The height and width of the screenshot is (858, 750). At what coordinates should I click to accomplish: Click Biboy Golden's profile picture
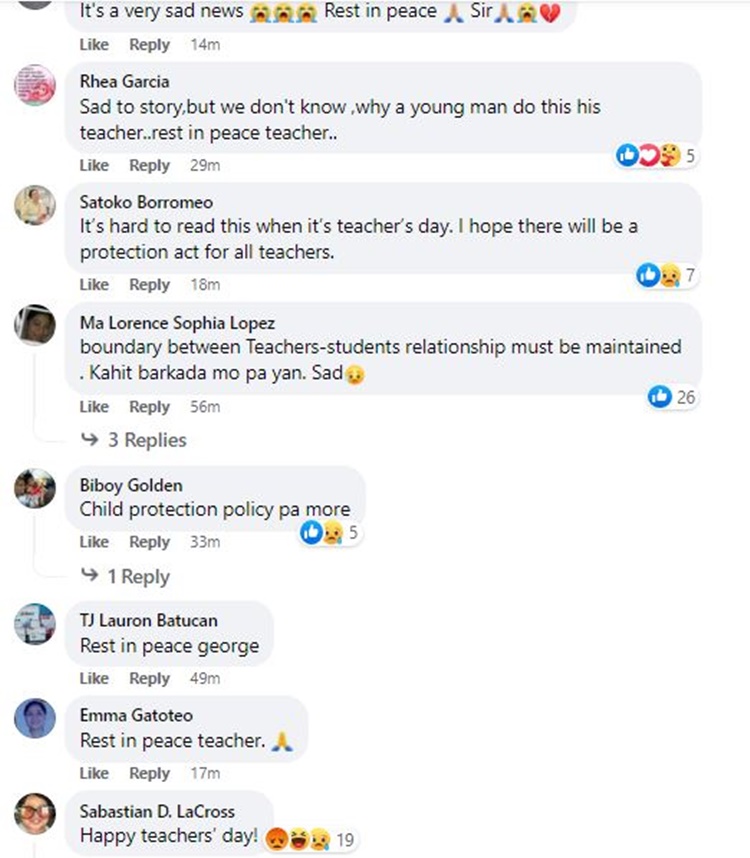[35, 489]
